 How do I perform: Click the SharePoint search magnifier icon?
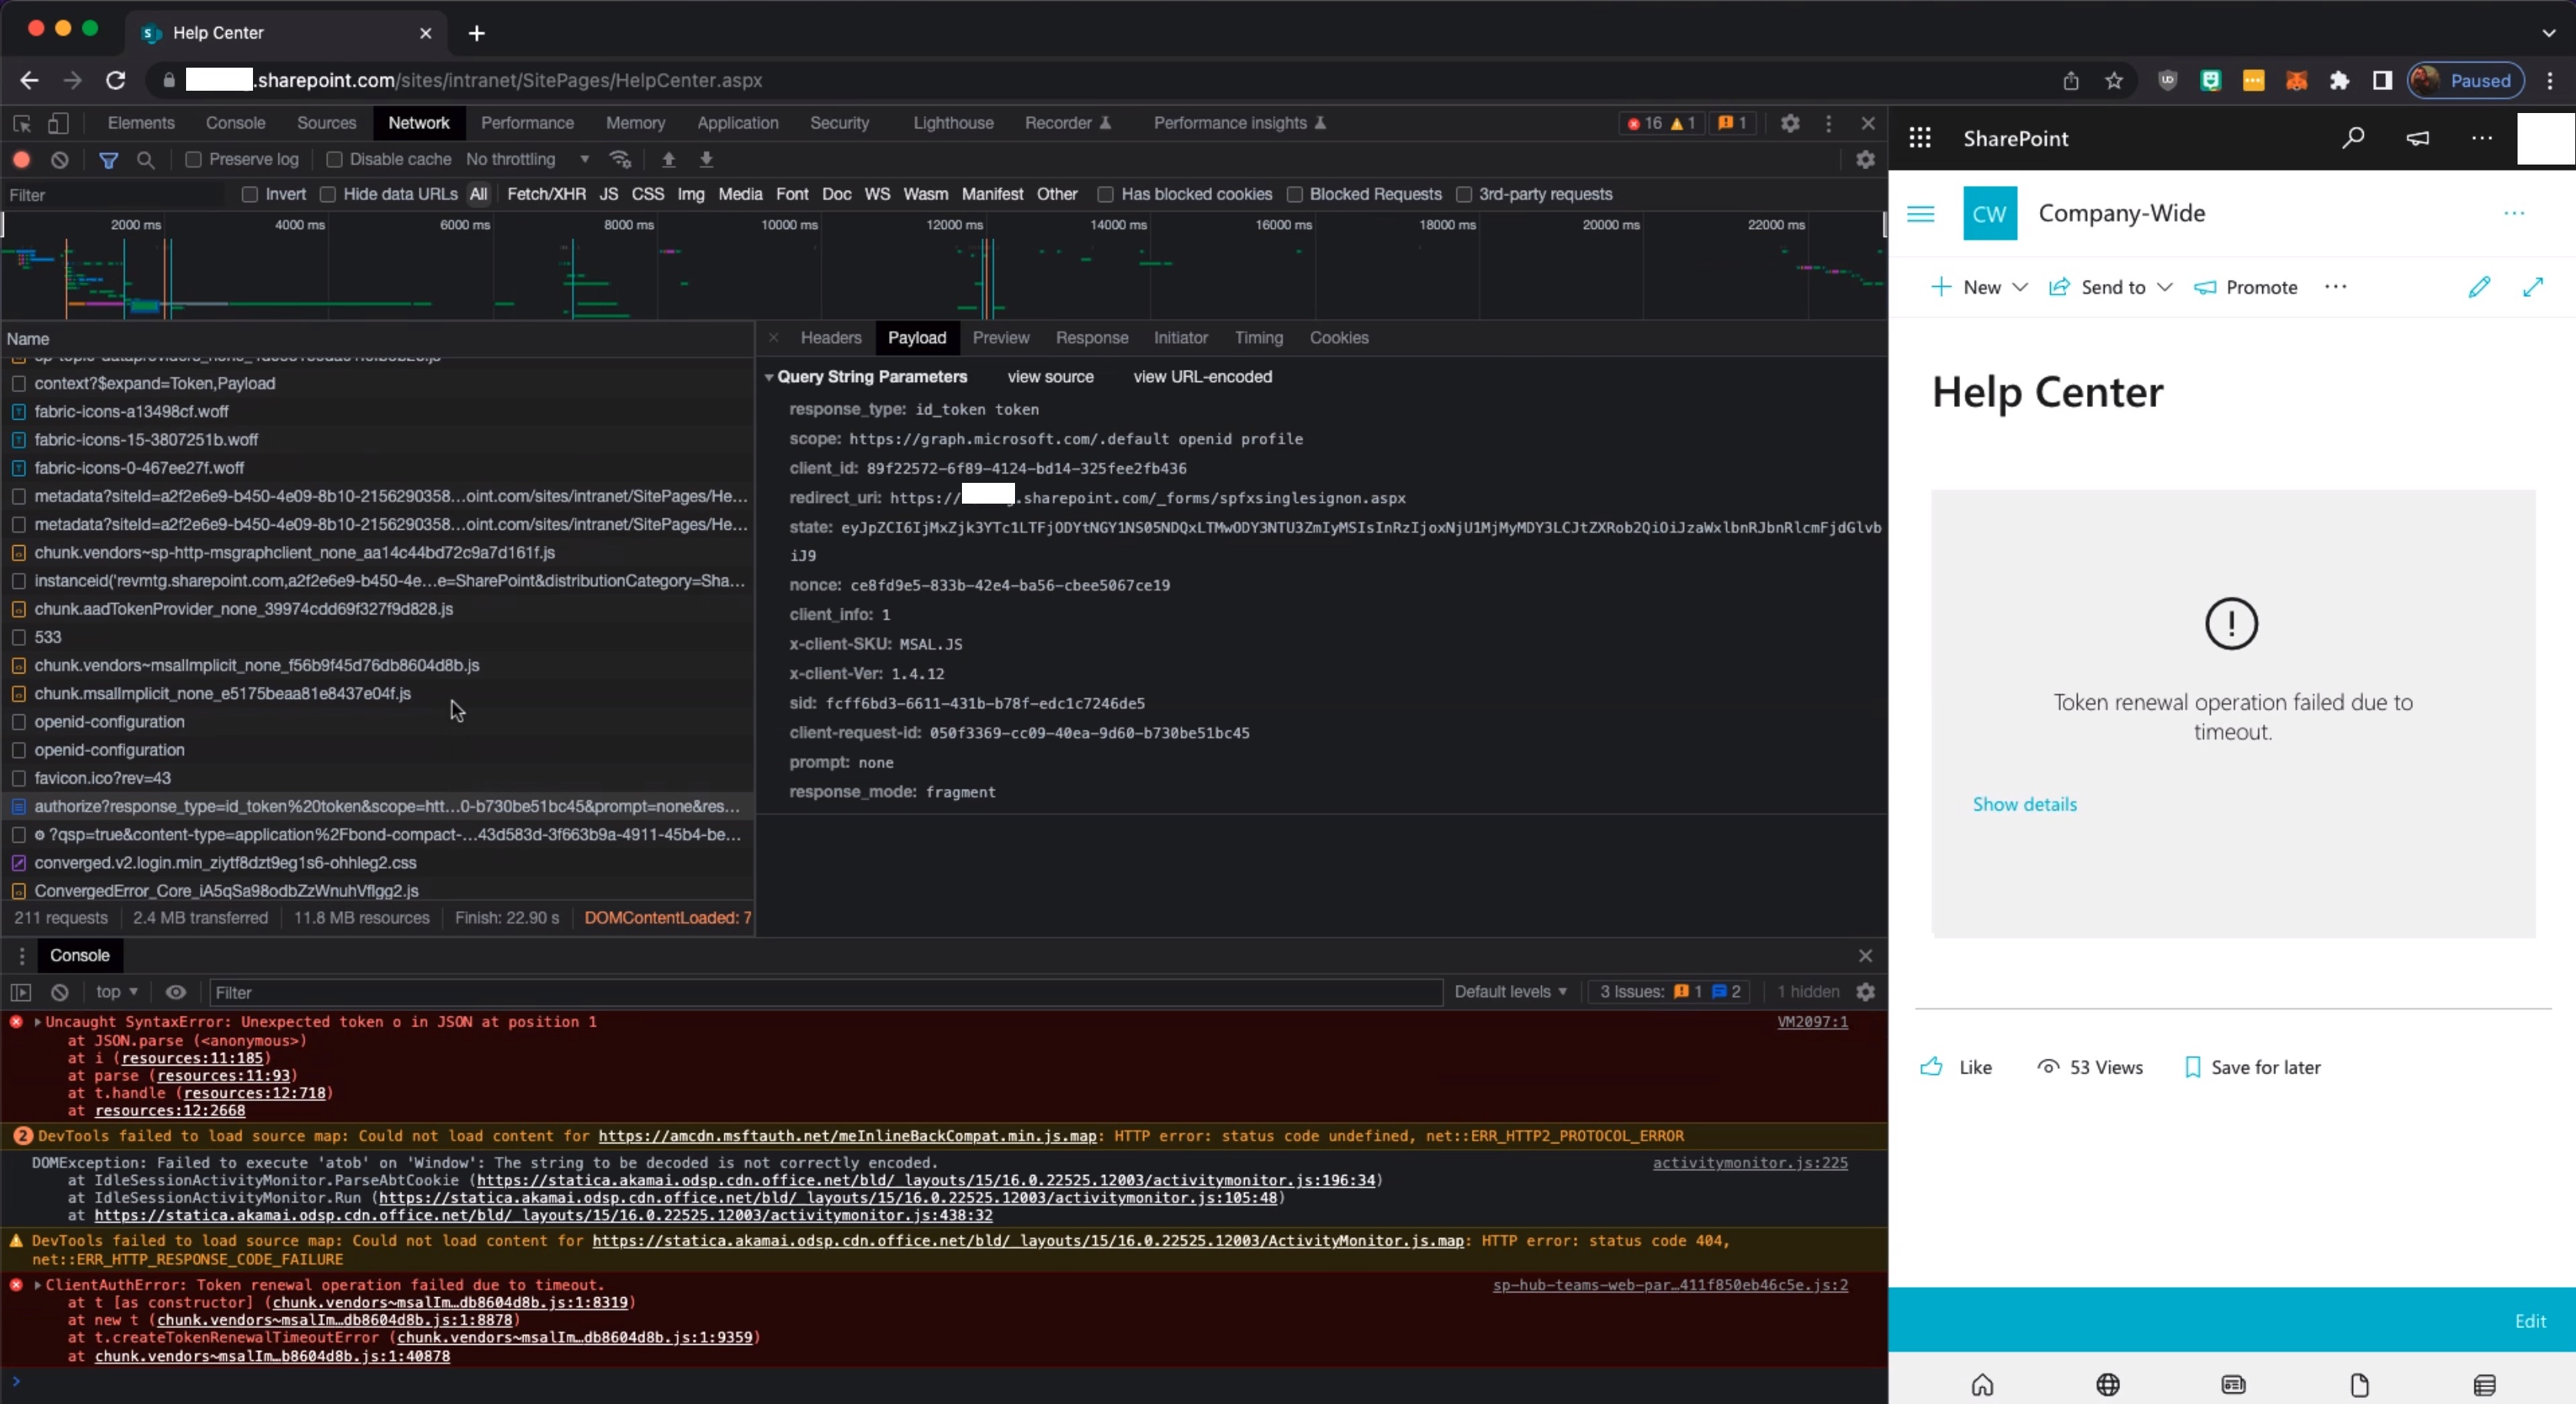(x=2352, y=138)
